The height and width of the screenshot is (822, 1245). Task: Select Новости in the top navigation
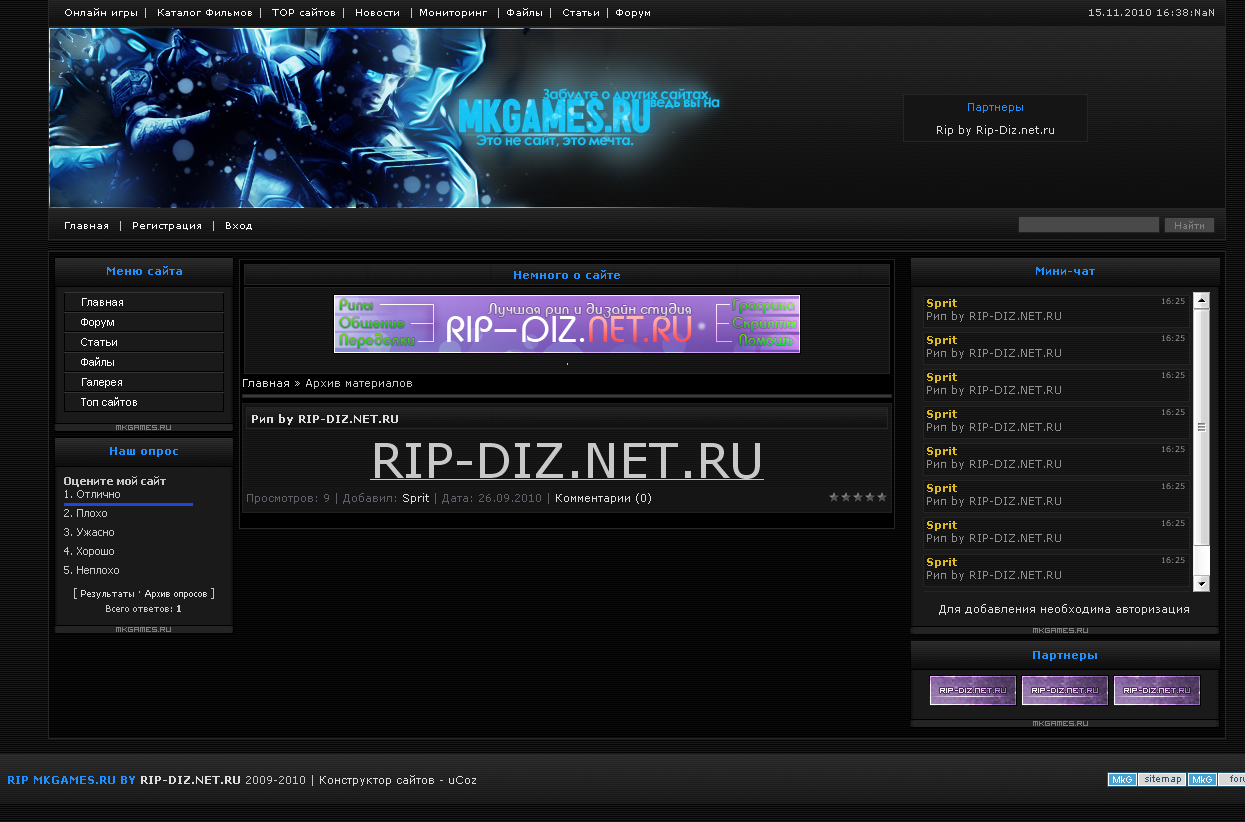(377, 13)
